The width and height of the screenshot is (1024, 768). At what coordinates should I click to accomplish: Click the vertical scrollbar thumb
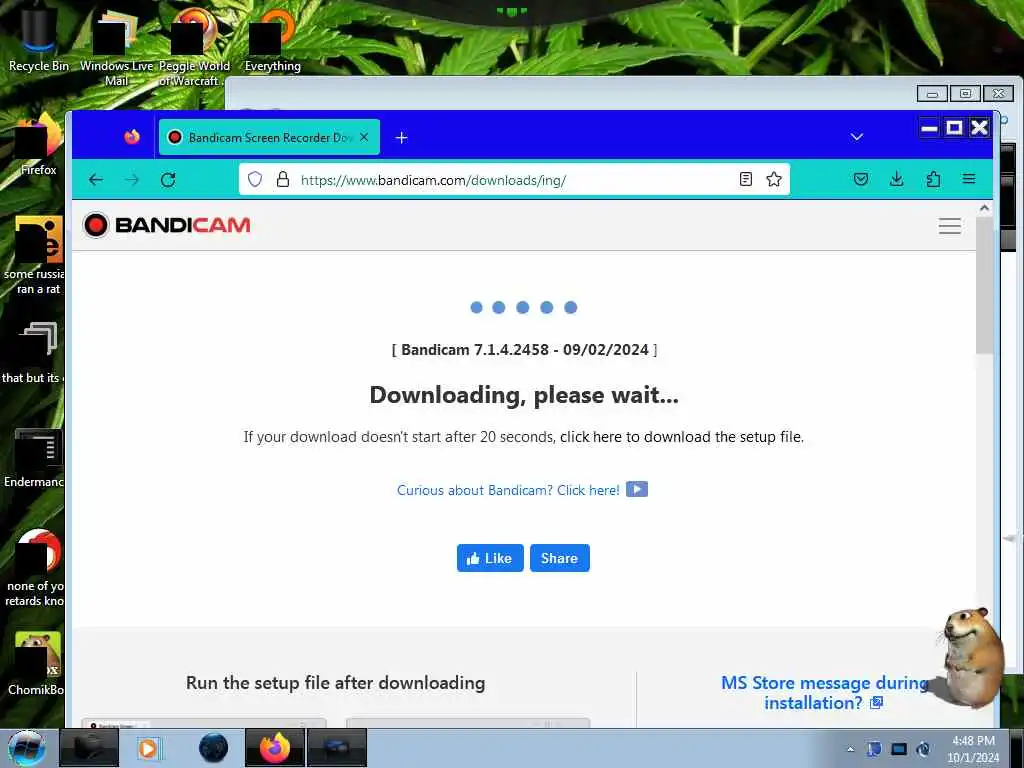point(984,286)
